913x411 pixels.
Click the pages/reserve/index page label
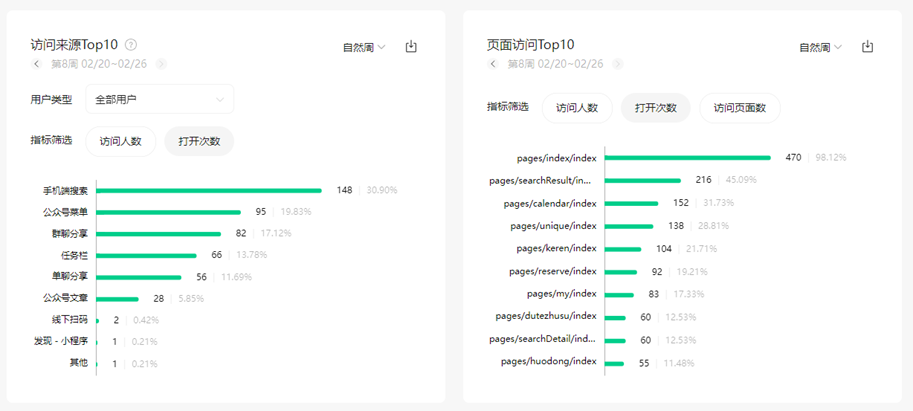tap(553, 271)
